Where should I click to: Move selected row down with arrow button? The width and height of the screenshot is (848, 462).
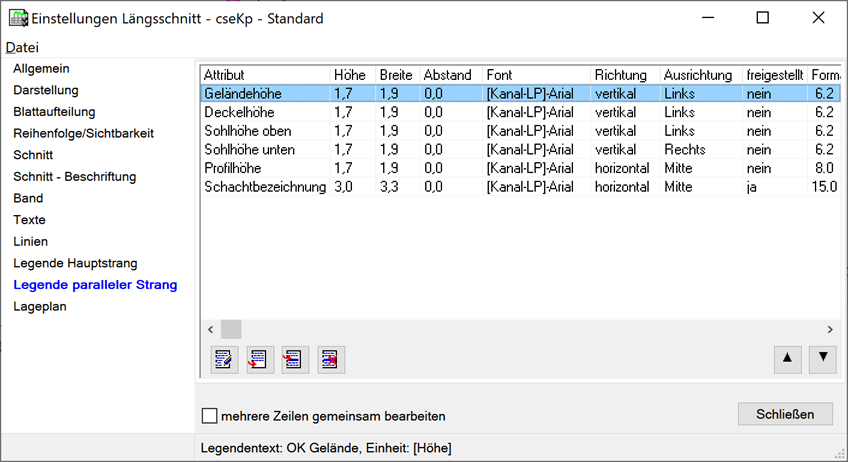pyautogui.click(x=822, y=358)
